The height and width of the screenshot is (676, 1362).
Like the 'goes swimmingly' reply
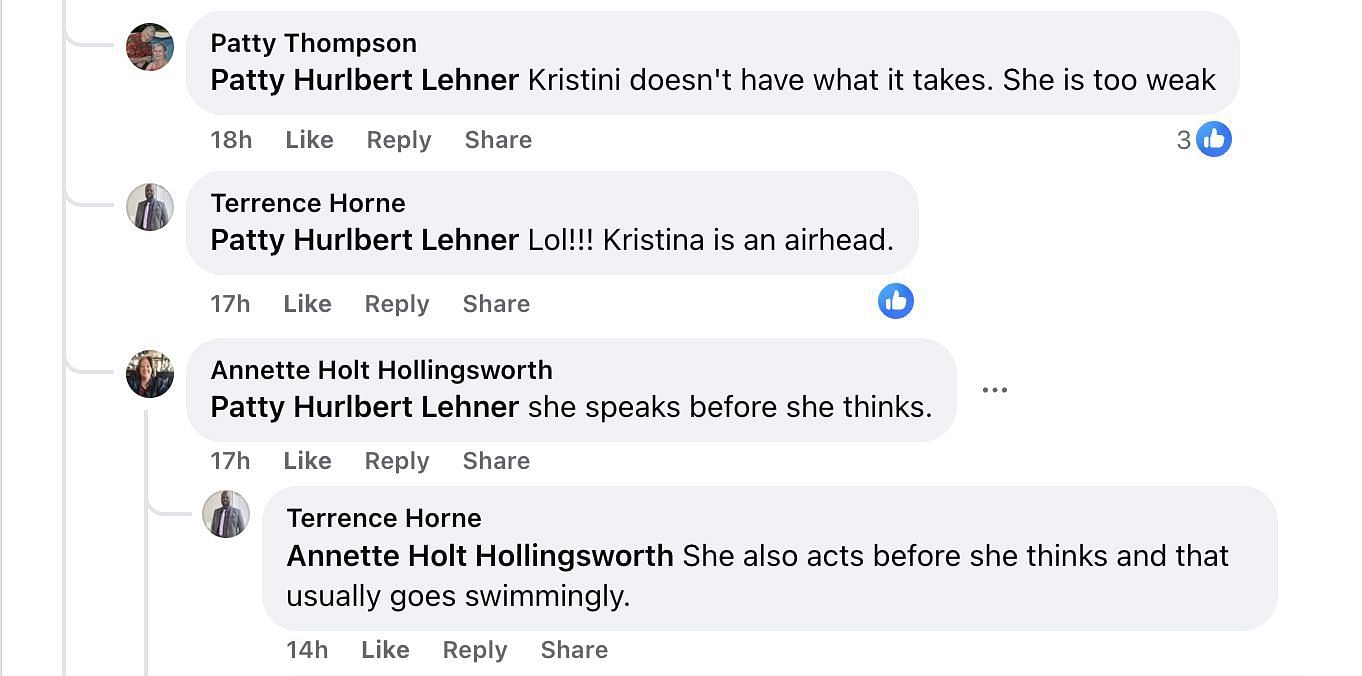tap(385, 650)
